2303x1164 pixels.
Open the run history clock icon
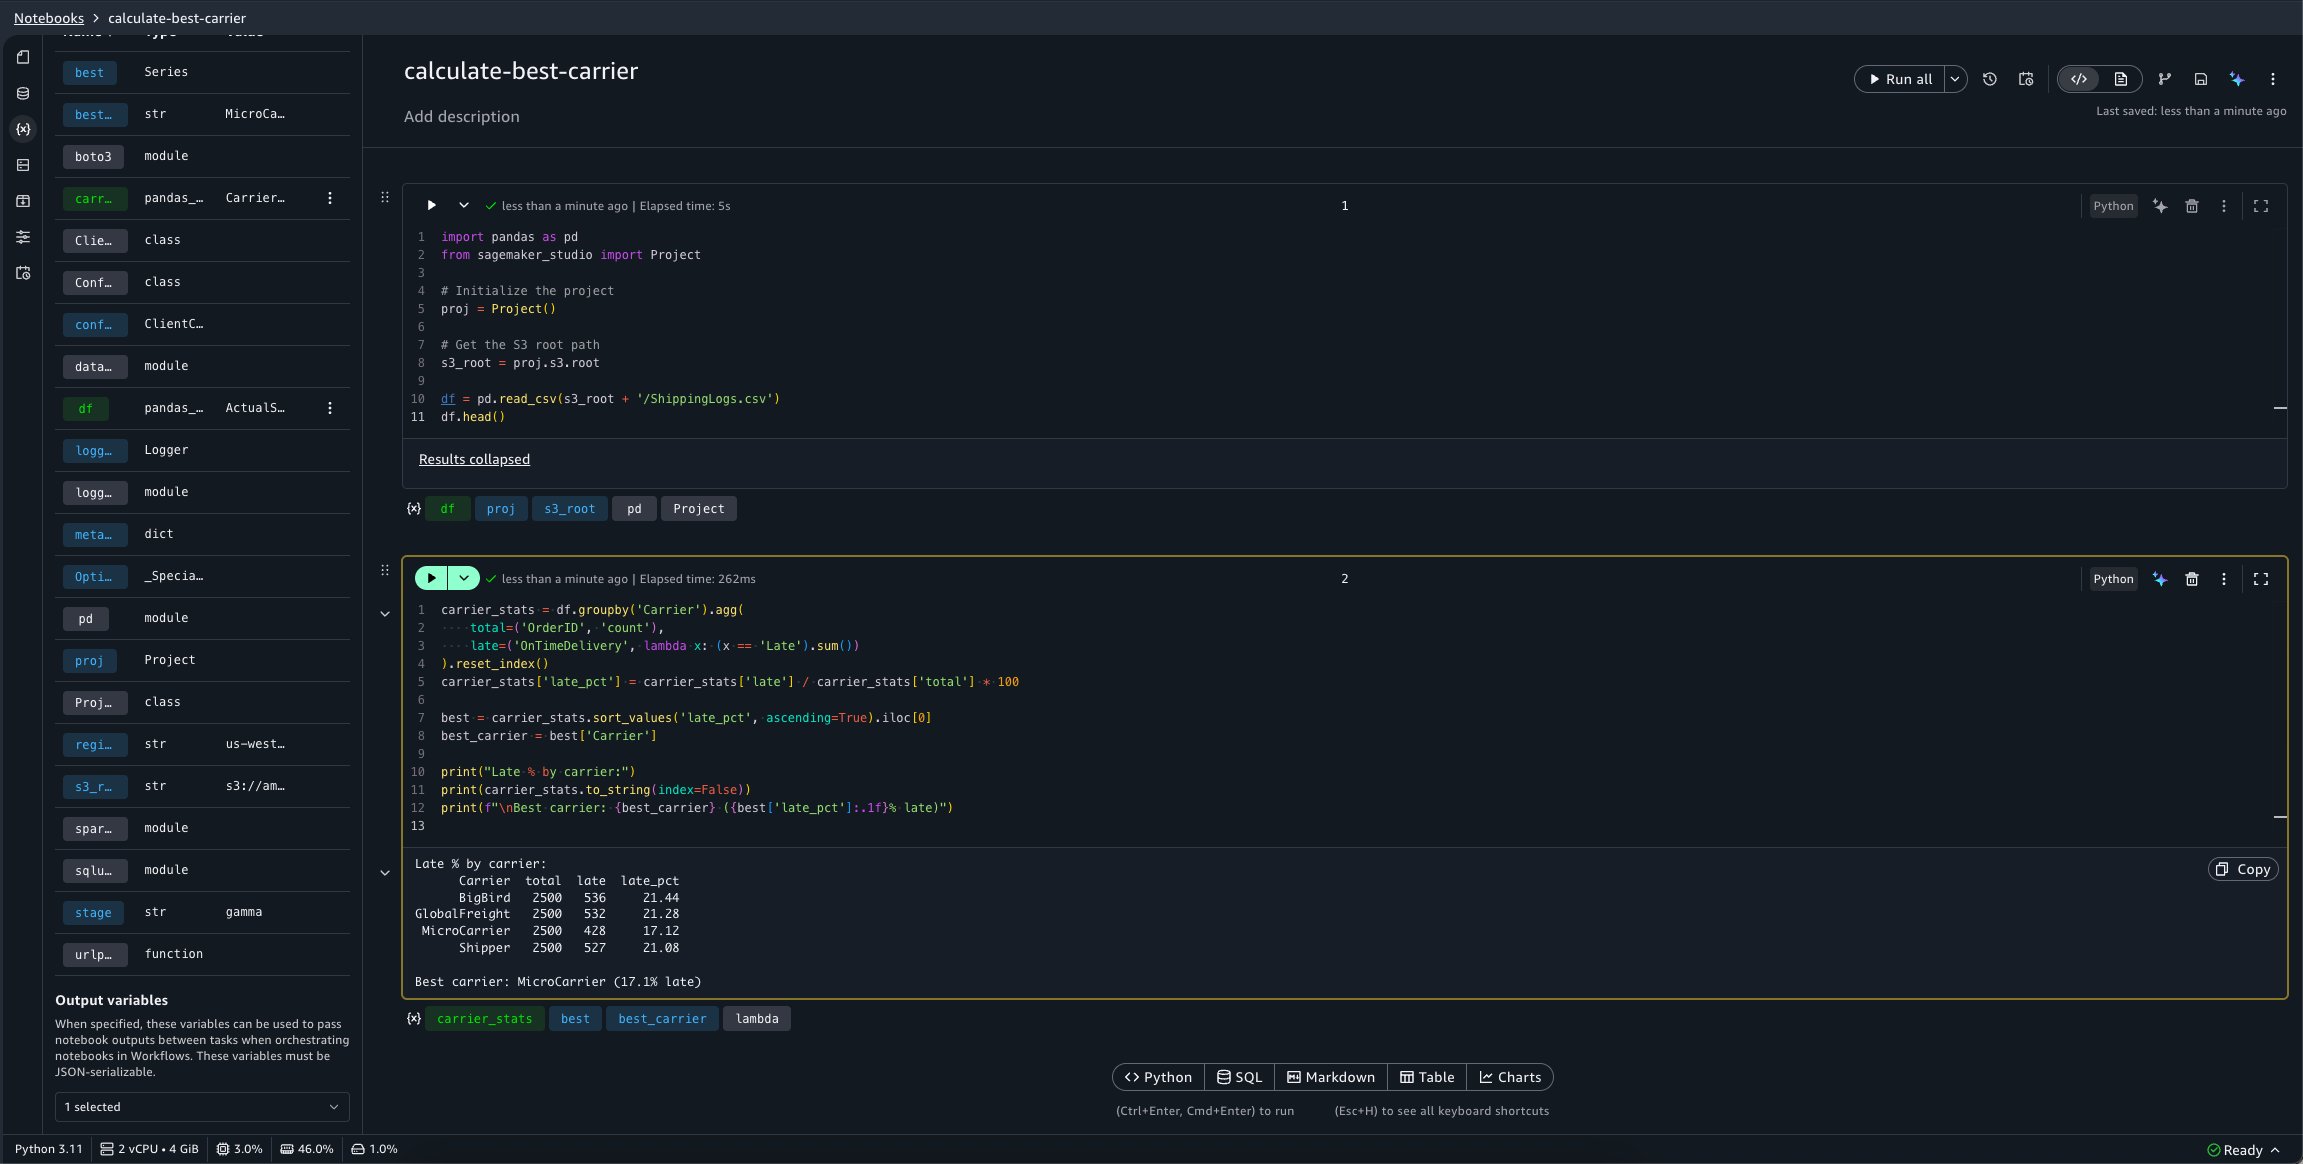pyautogui.click(x=1990, y=79)
